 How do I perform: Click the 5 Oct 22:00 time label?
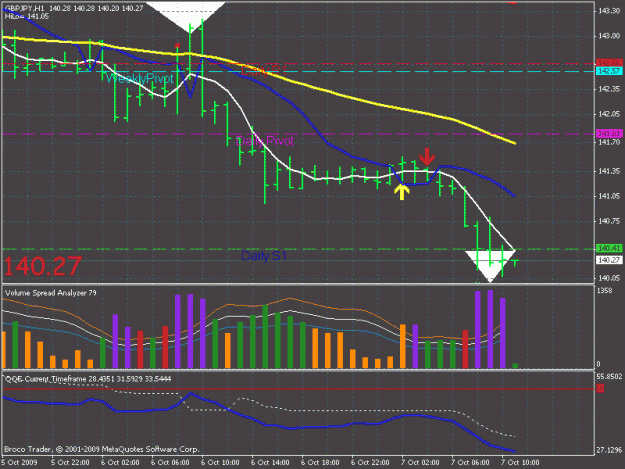click(70, 463)
